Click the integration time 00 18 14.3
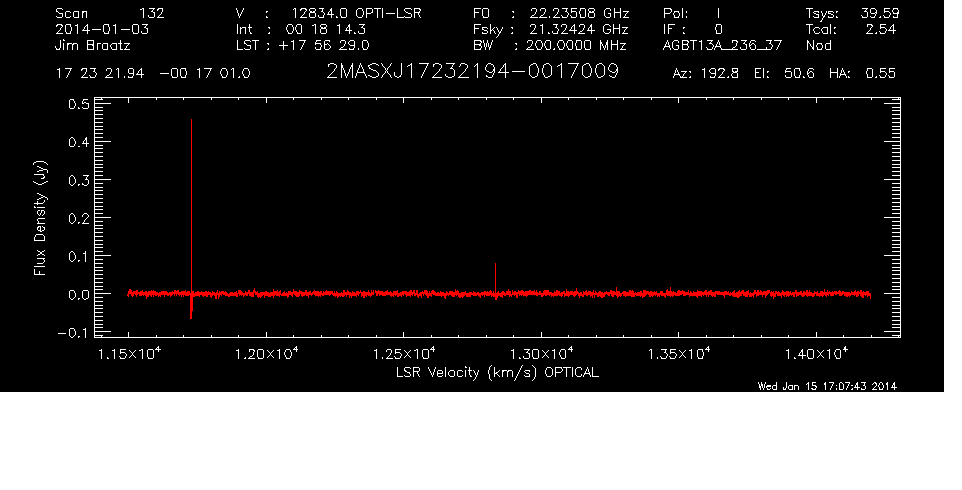 click(326, 29)
